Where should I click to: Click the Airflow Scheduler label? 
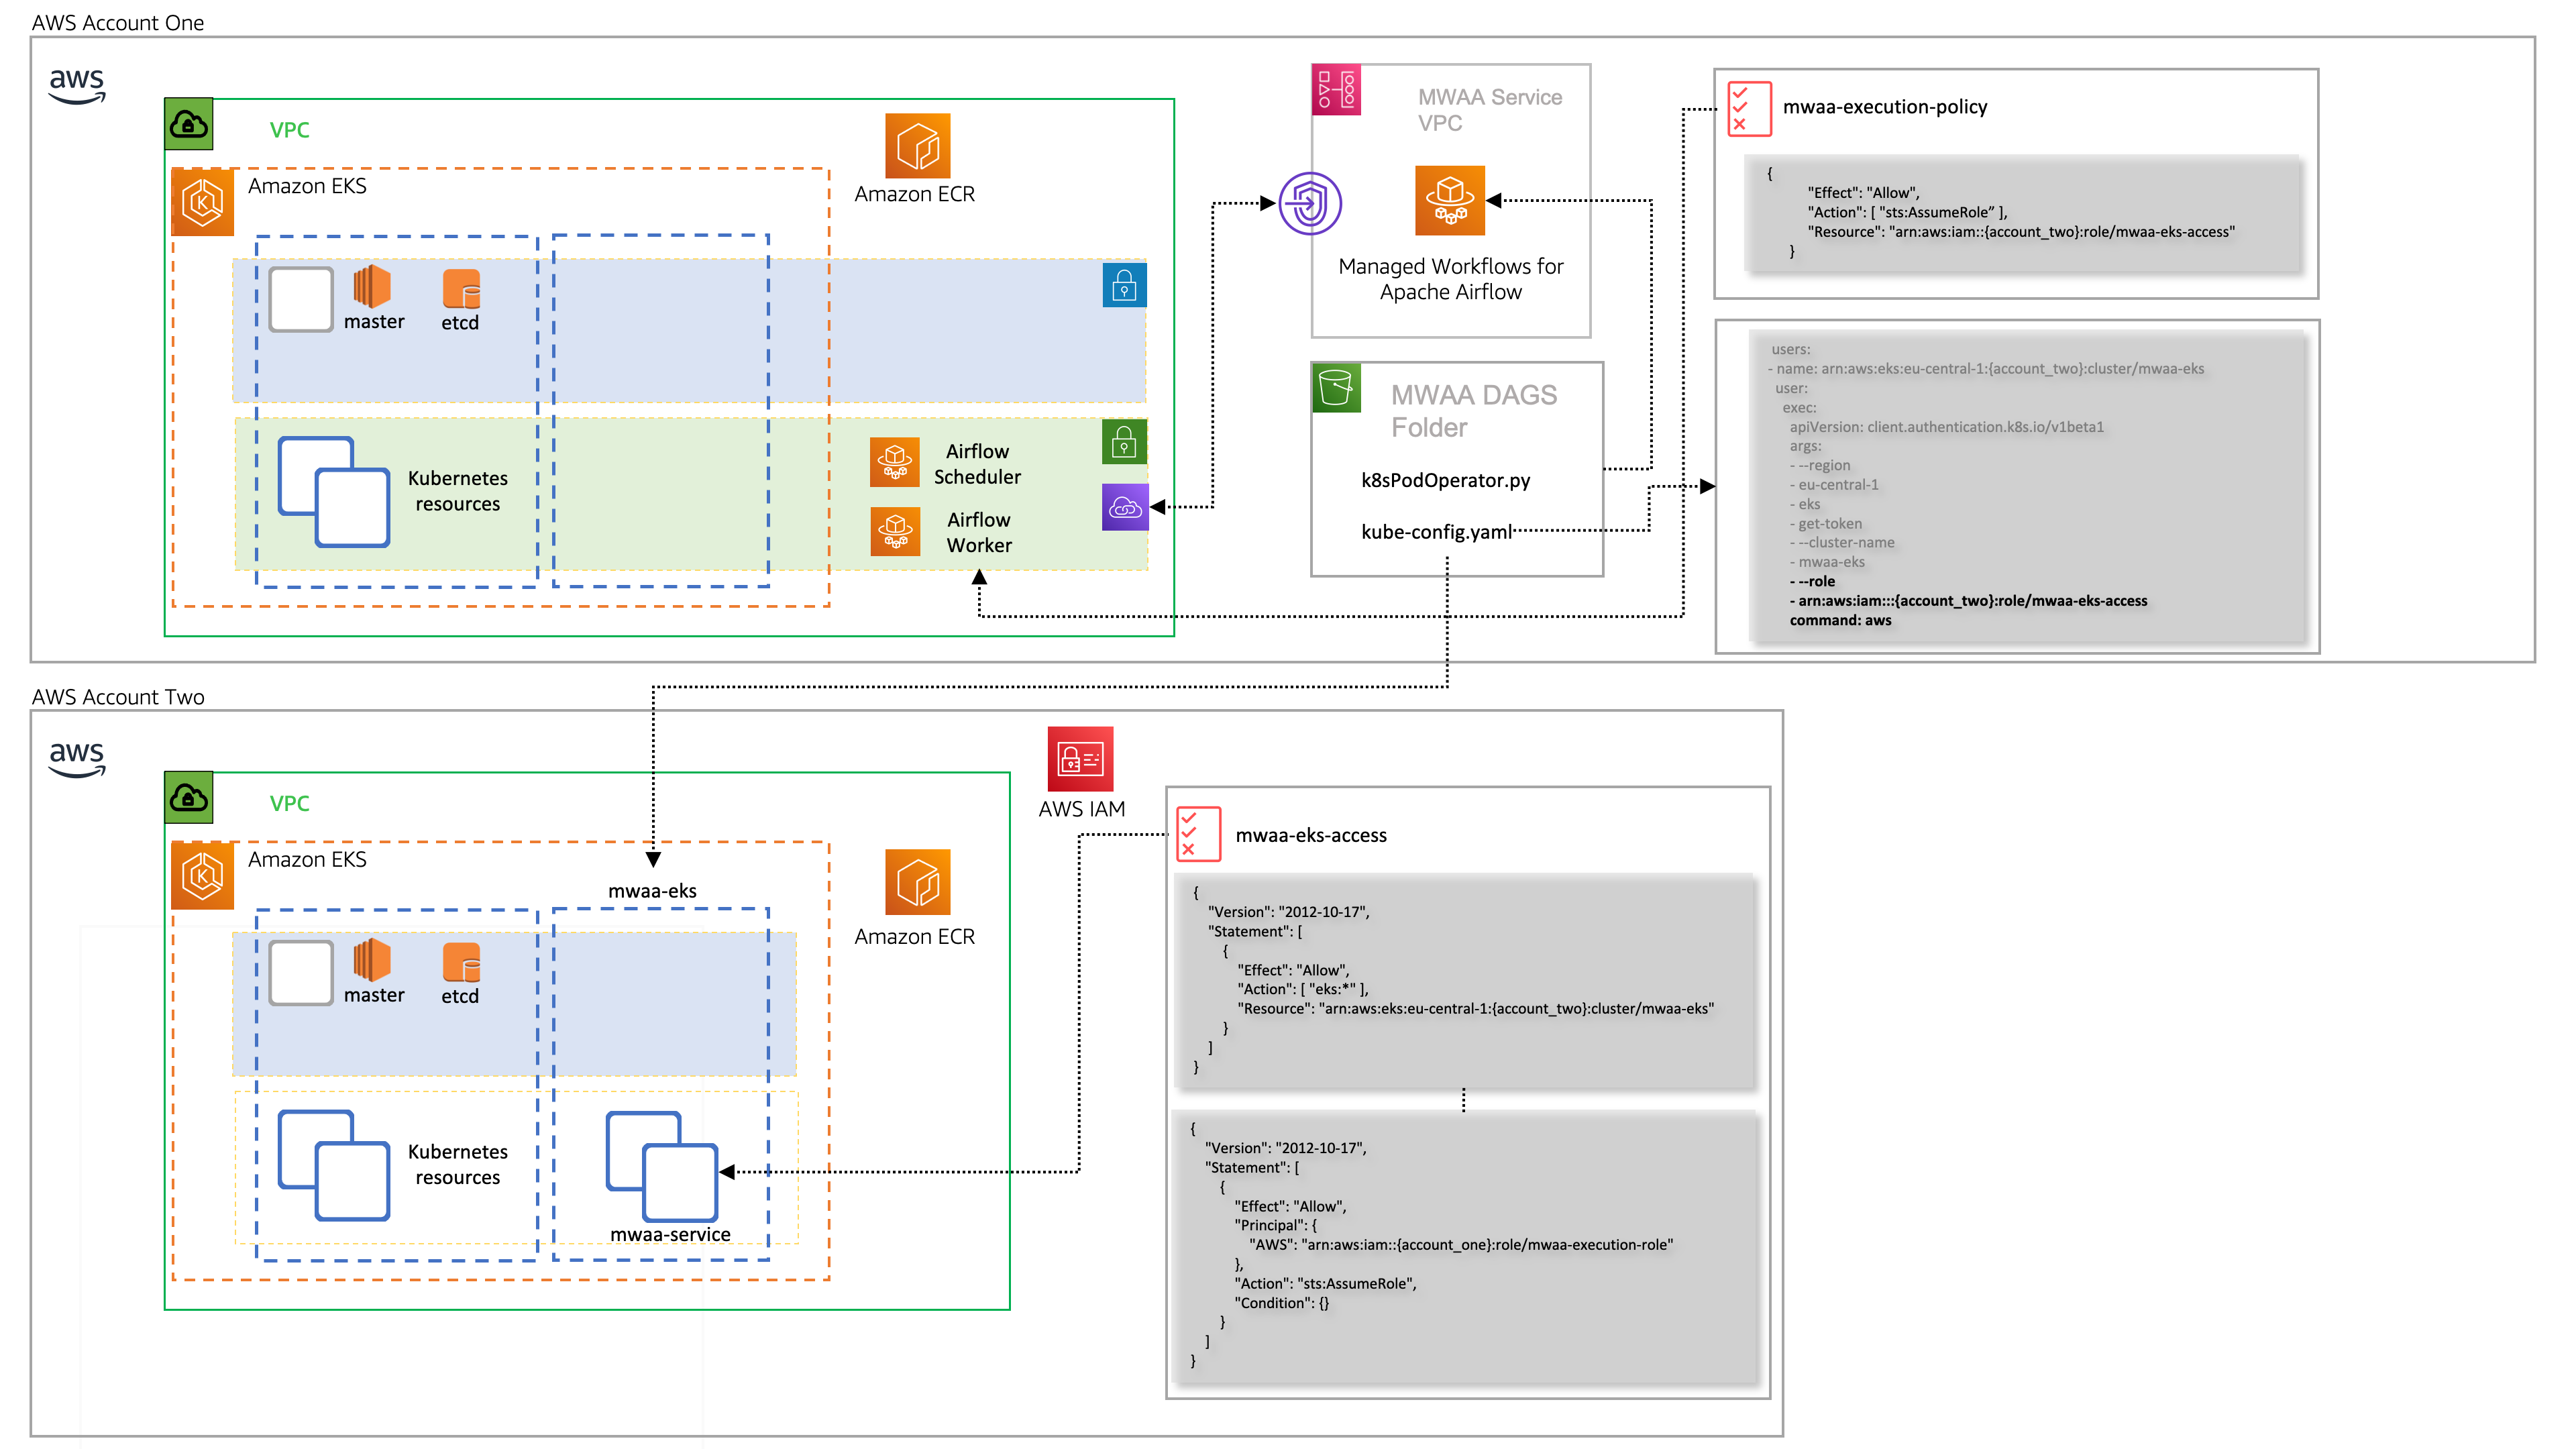click(977, 464)
